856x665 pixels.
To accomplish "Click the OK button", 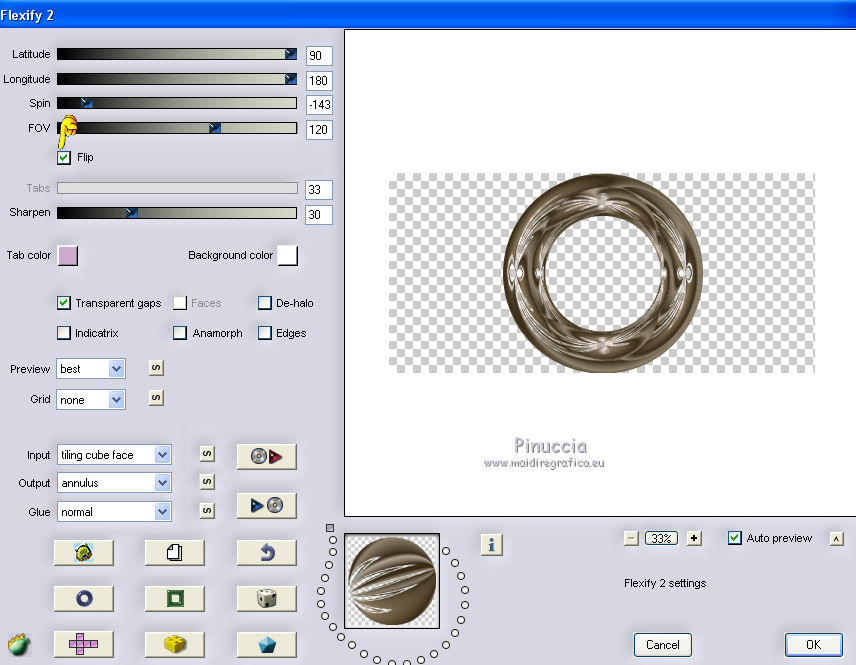I will (x=813, y=645).
